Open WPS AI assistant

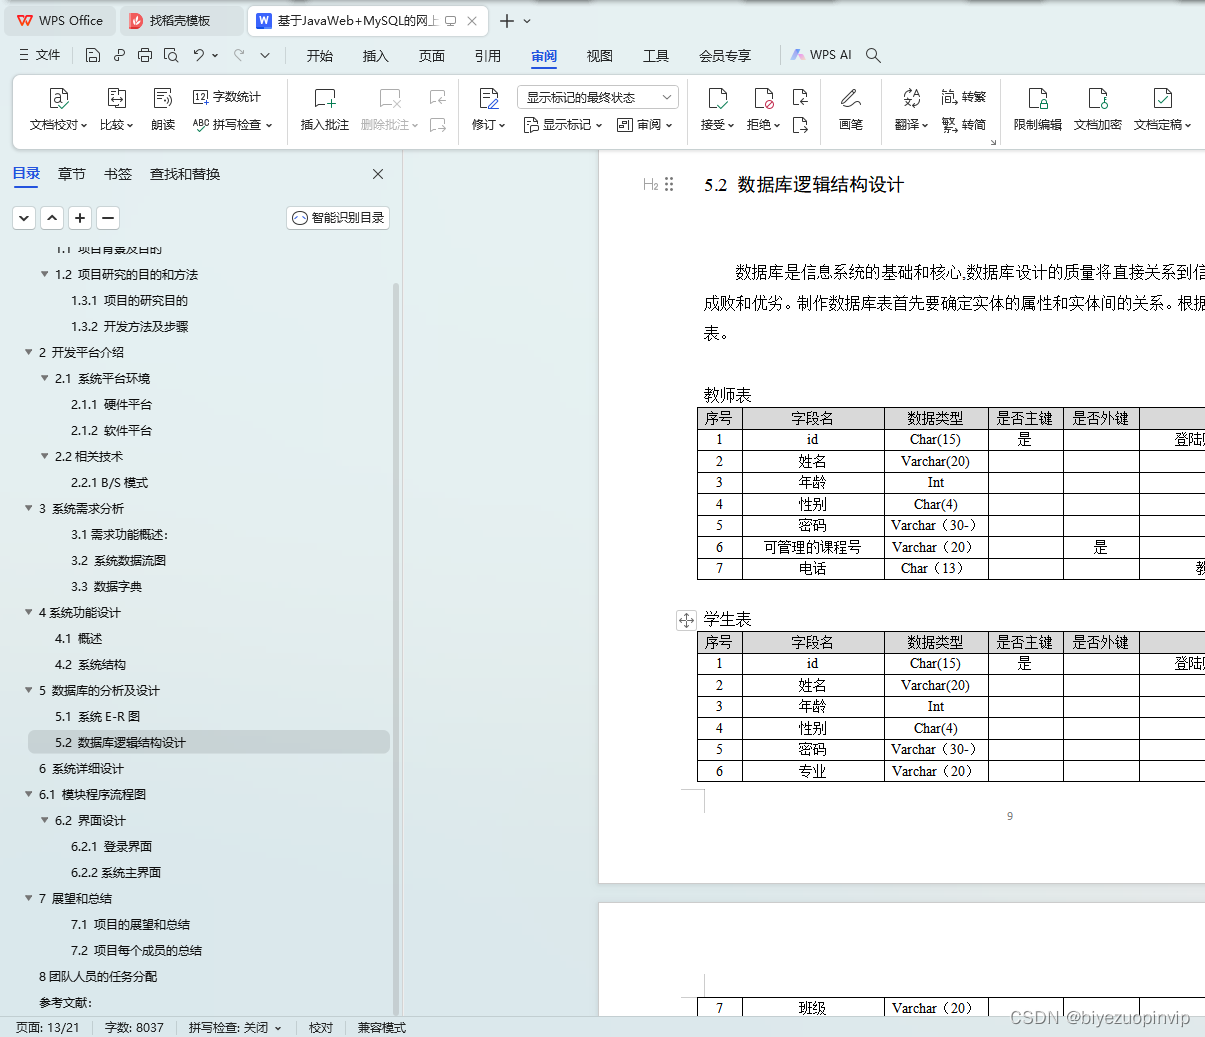click(x=821, y=55)
